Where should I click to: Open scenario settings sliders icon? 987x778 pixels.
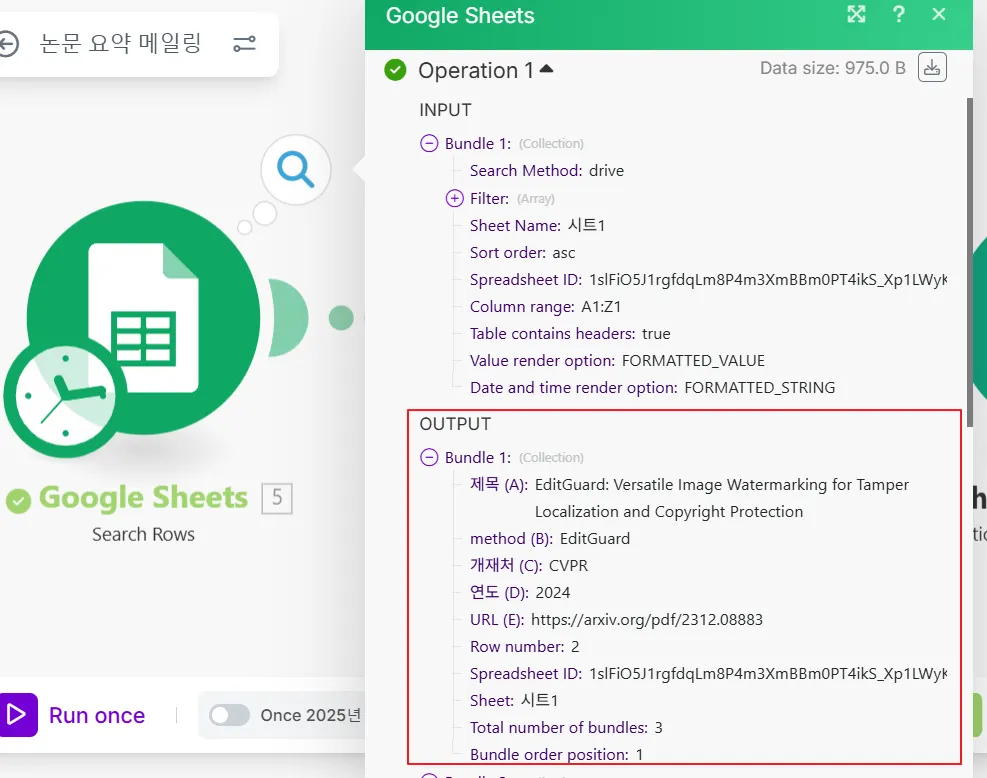point(244,44)
